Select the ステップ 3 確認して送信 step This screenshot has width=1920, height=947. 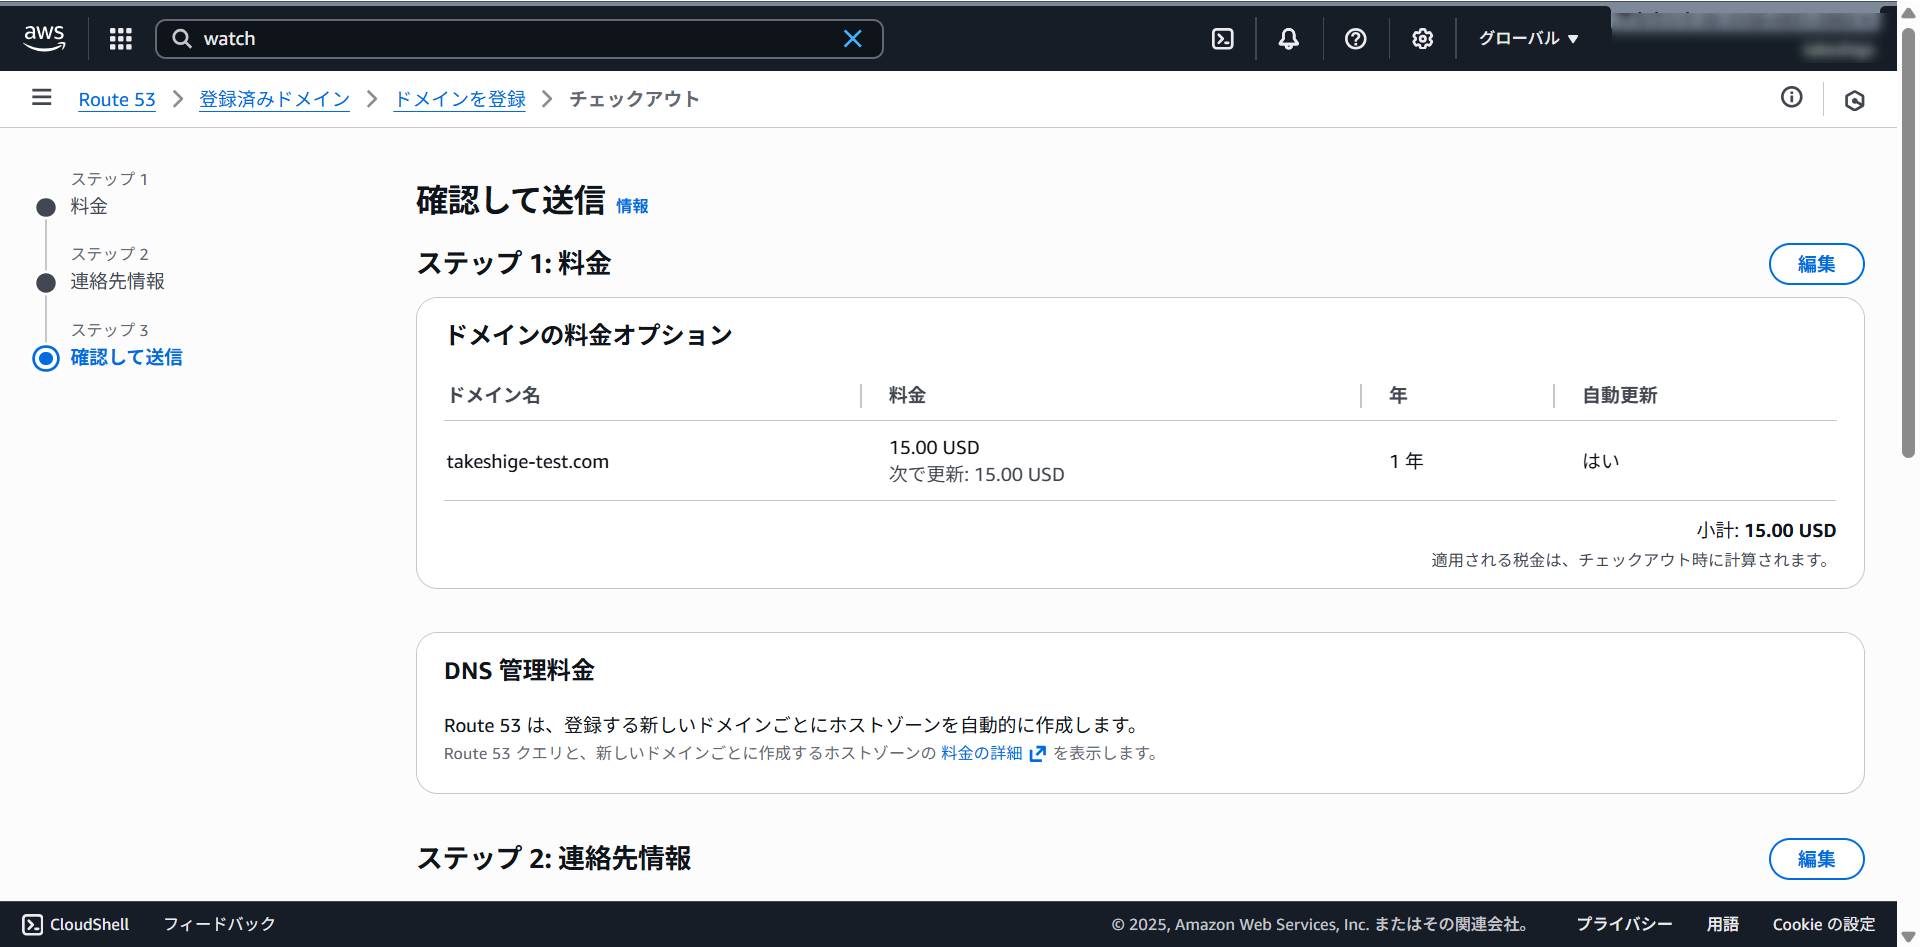click(x=126, y=357)
